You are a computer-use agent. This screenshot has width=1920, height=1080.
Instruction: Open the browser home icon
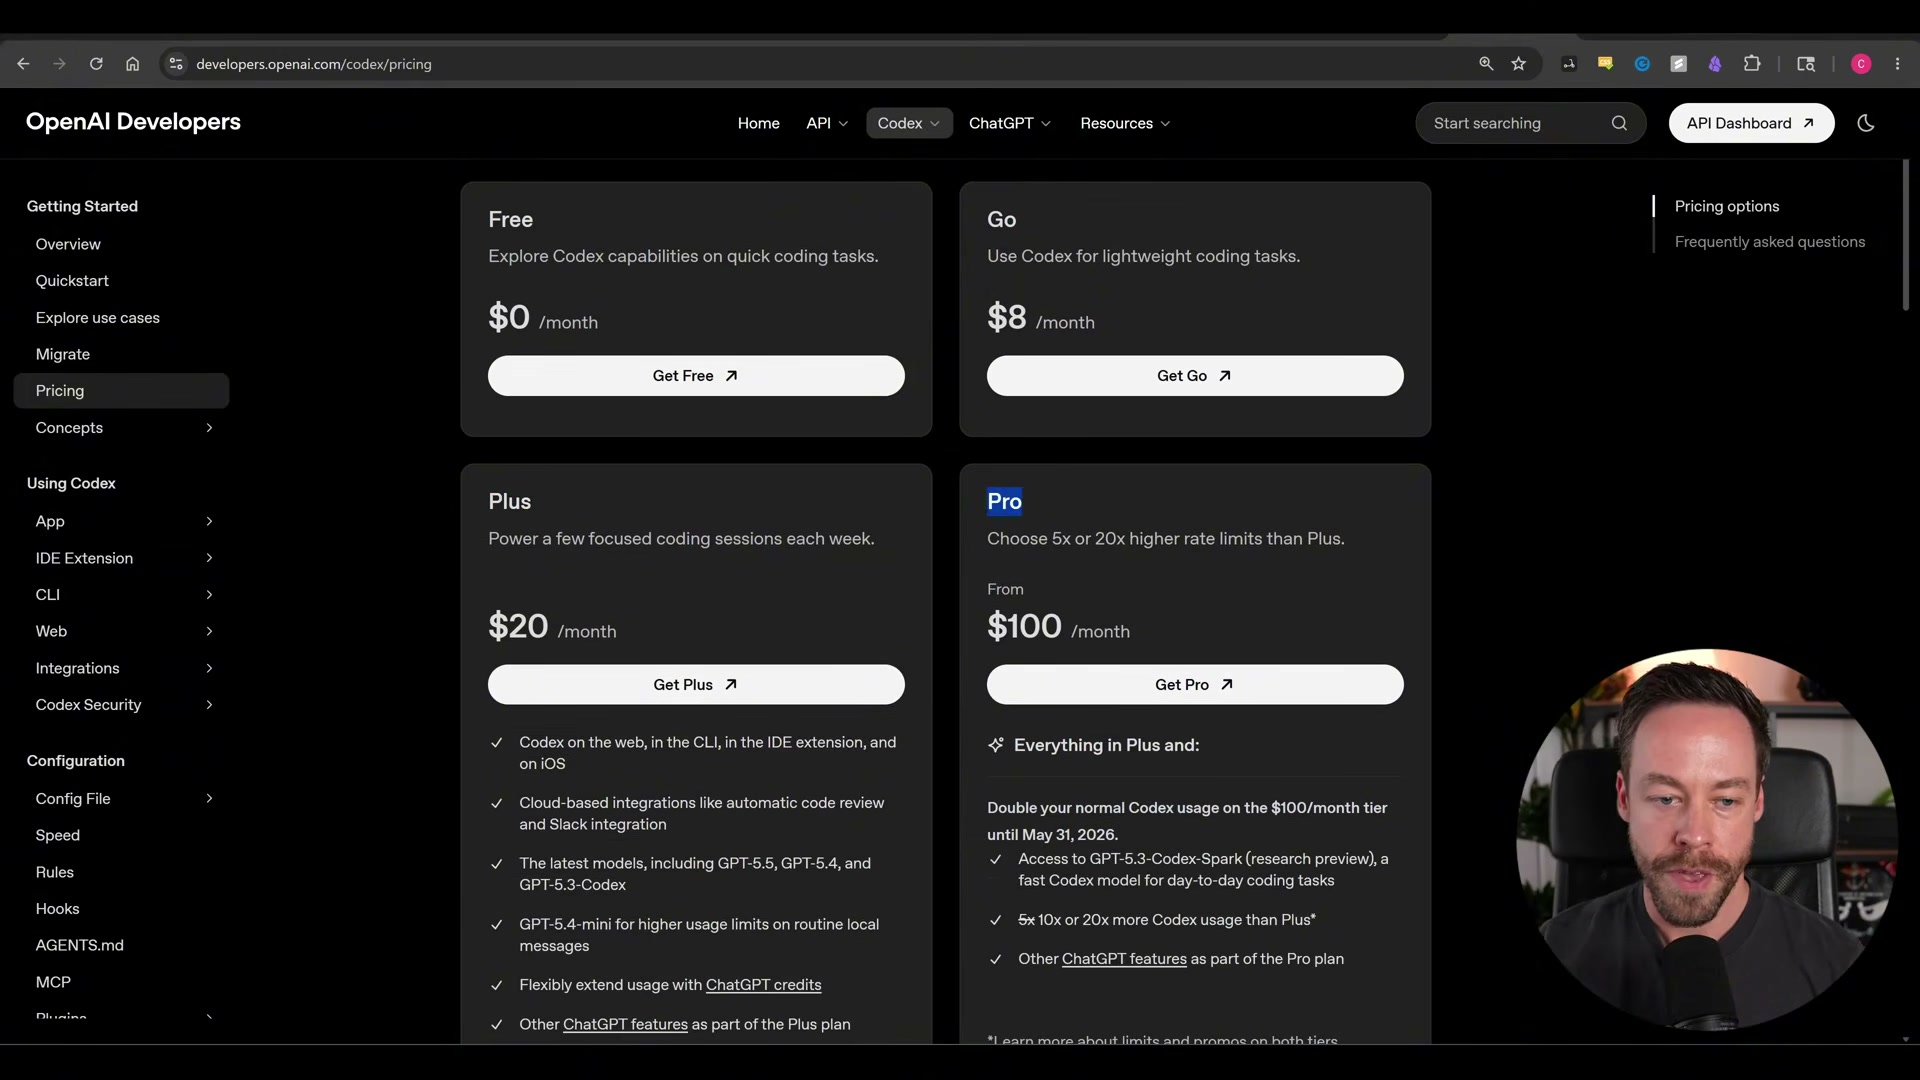click(x=132, y=64)
